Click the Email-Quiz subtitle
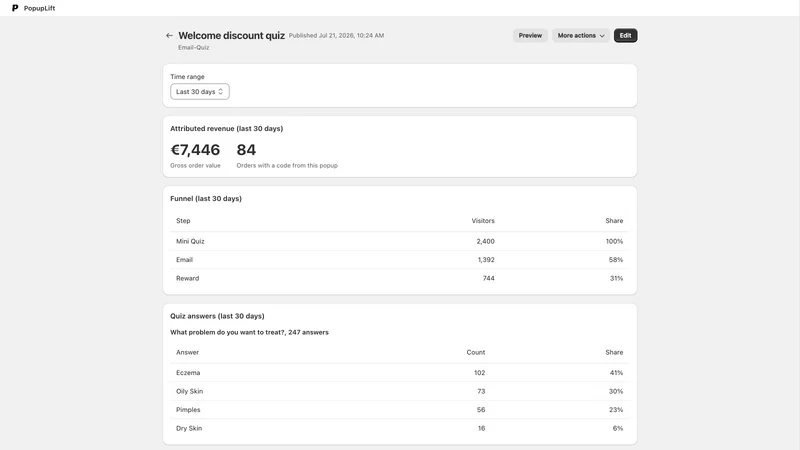 tap(193, 47)
